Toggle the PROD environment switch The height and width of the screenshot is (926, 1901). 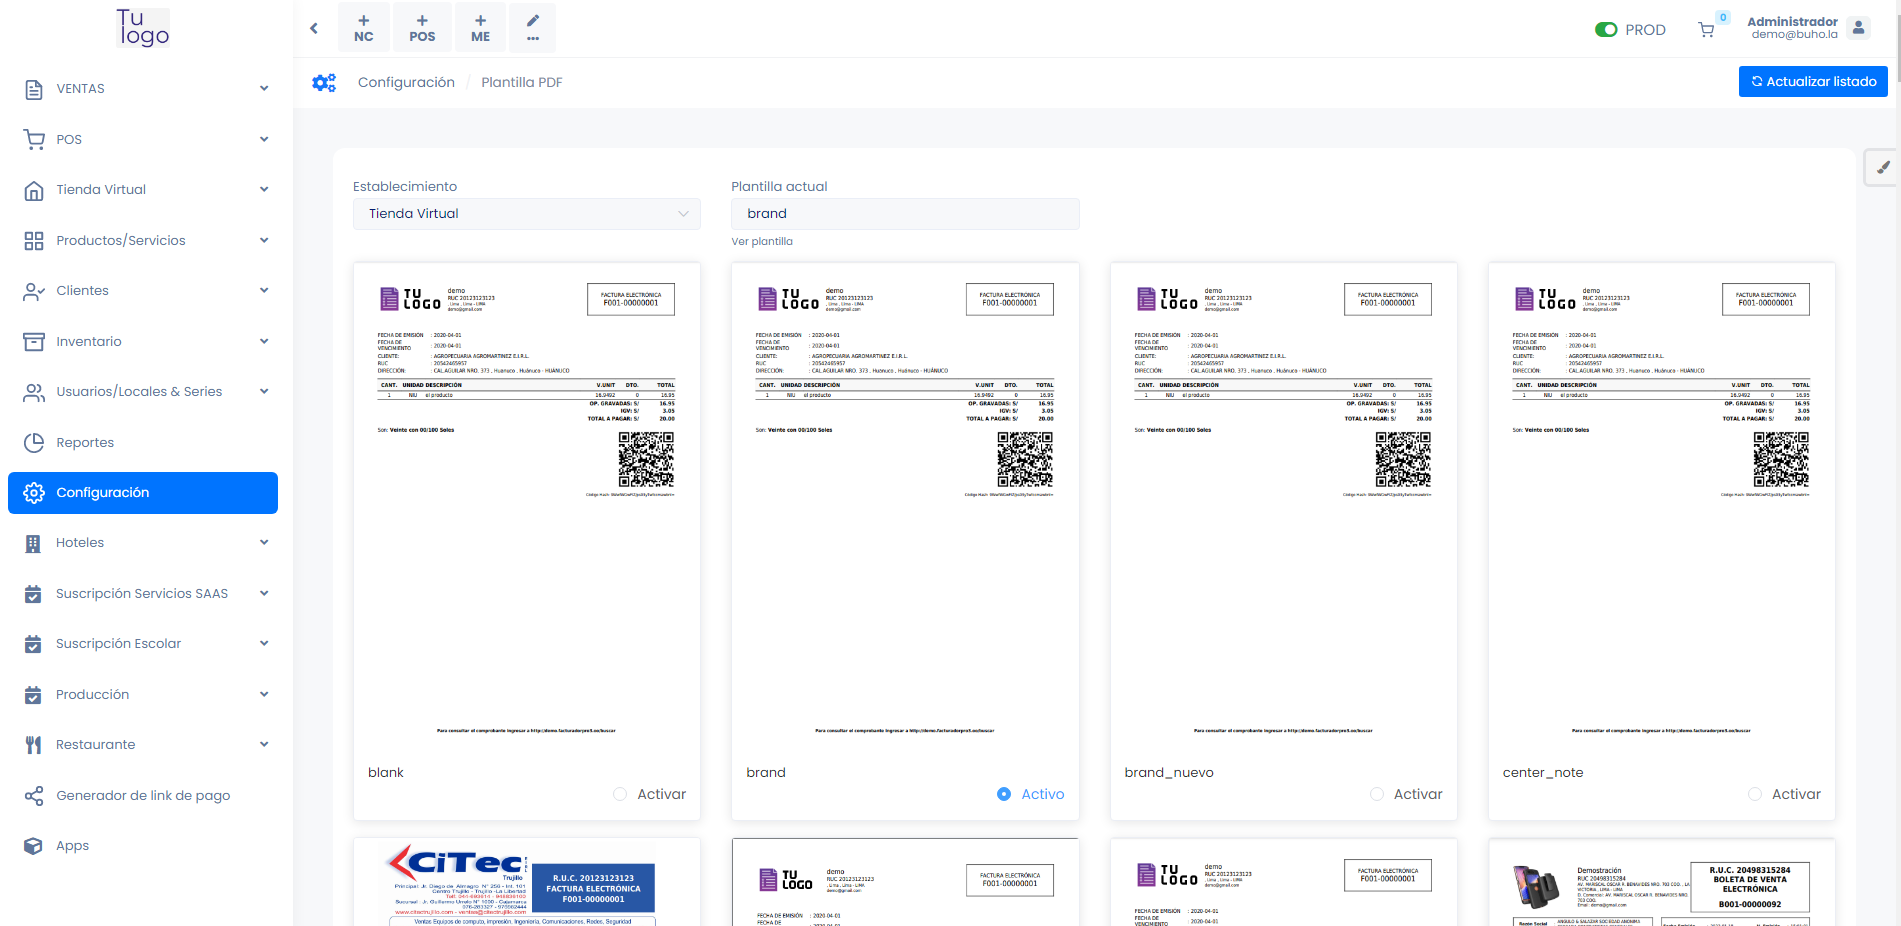(1606, 30)
